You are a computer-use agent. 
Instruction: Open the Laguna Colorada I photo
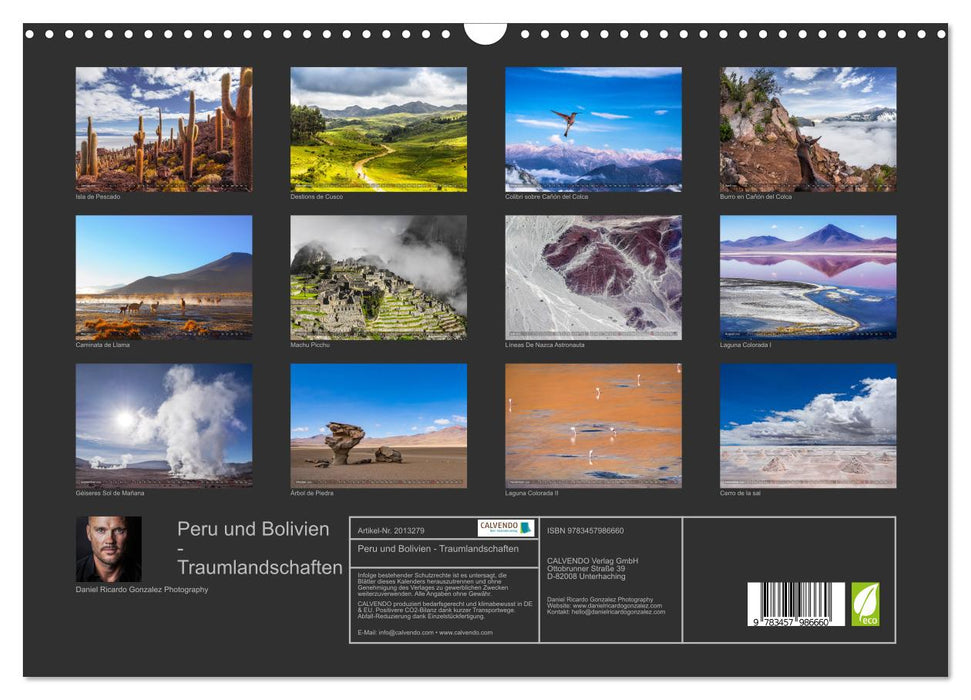[x=808, y=277]
